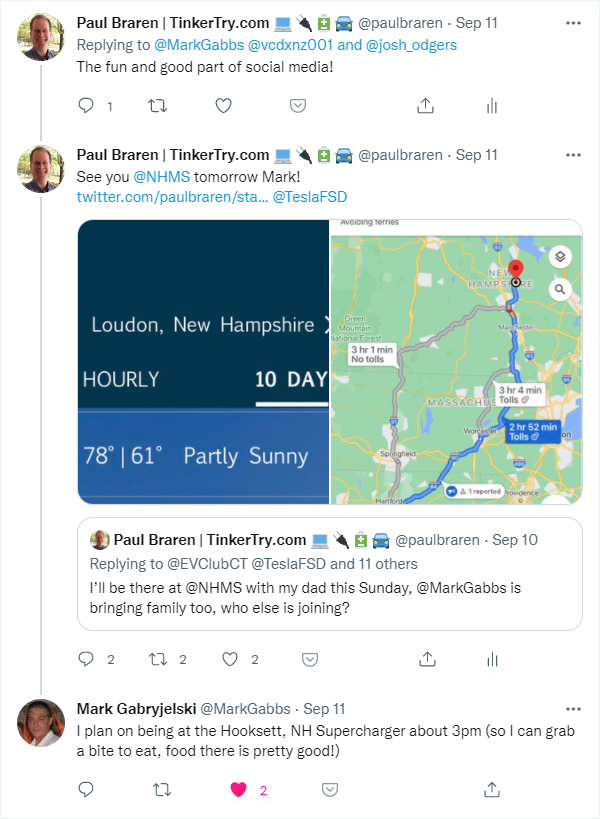Unlike Mark Gabryjelski's Hooksett Supercharger tweet
The height and width of the screenshot is (819, 600).
[239, 789]
